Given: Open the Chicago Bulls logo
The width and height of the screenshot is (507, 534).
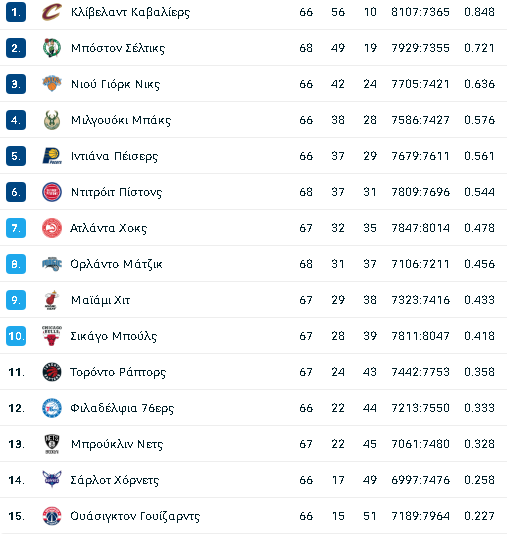Looking at the screenshot, I should [52, 336].
